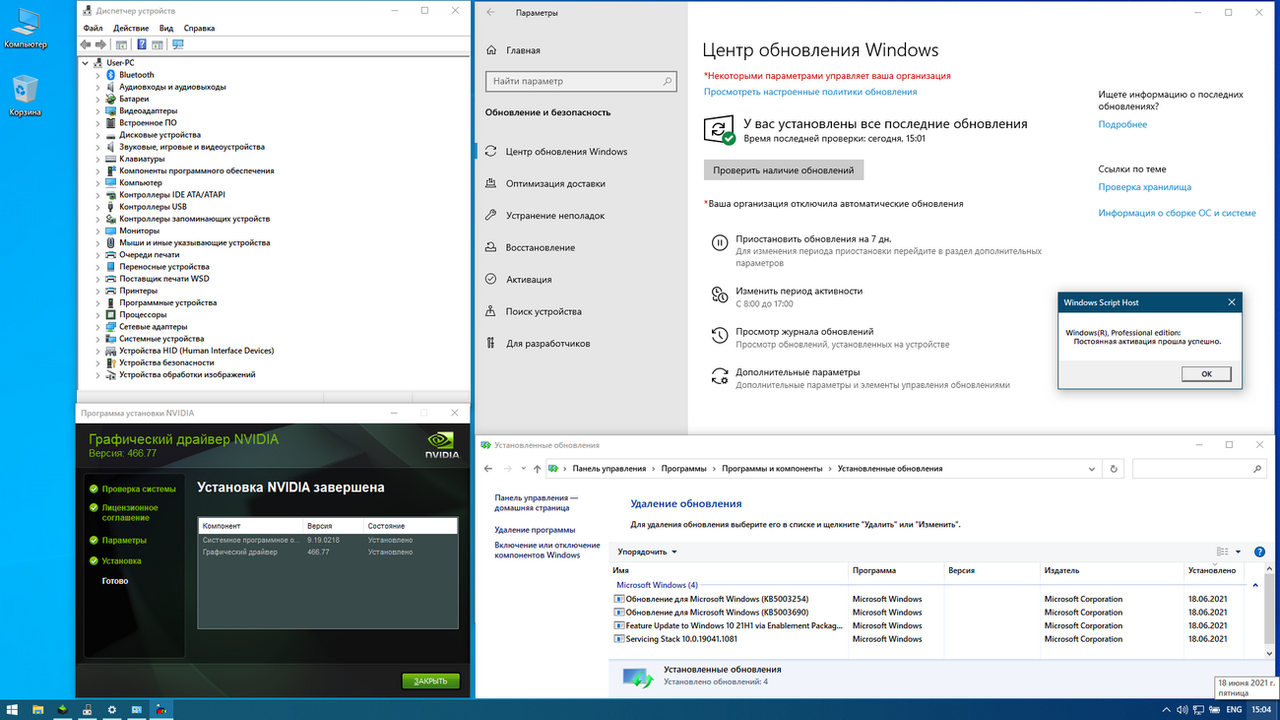Click Подробнее link in Settings
1280x720 pixels.
pyautogui.click(x=1122, y=125)
